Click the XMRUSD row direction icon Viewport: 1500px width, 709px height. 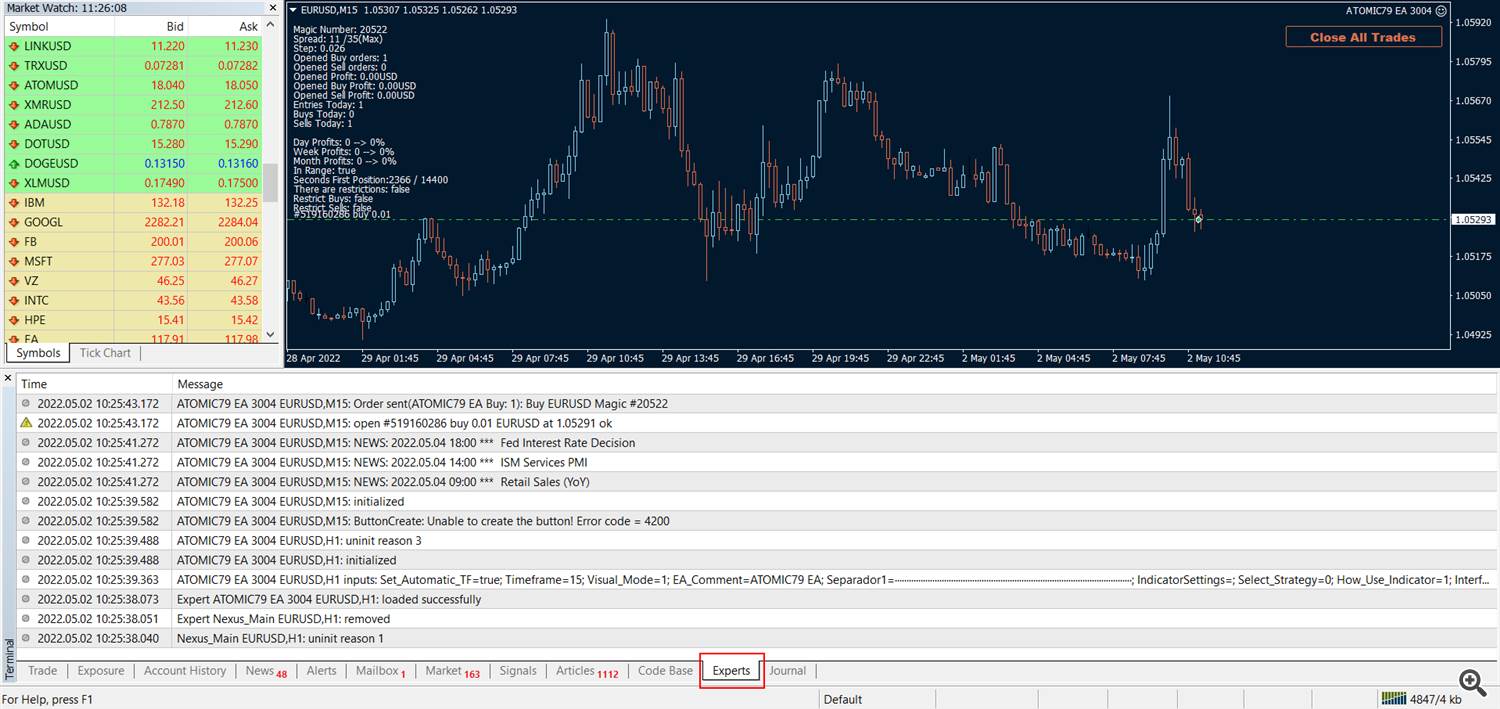click(14, 104)
